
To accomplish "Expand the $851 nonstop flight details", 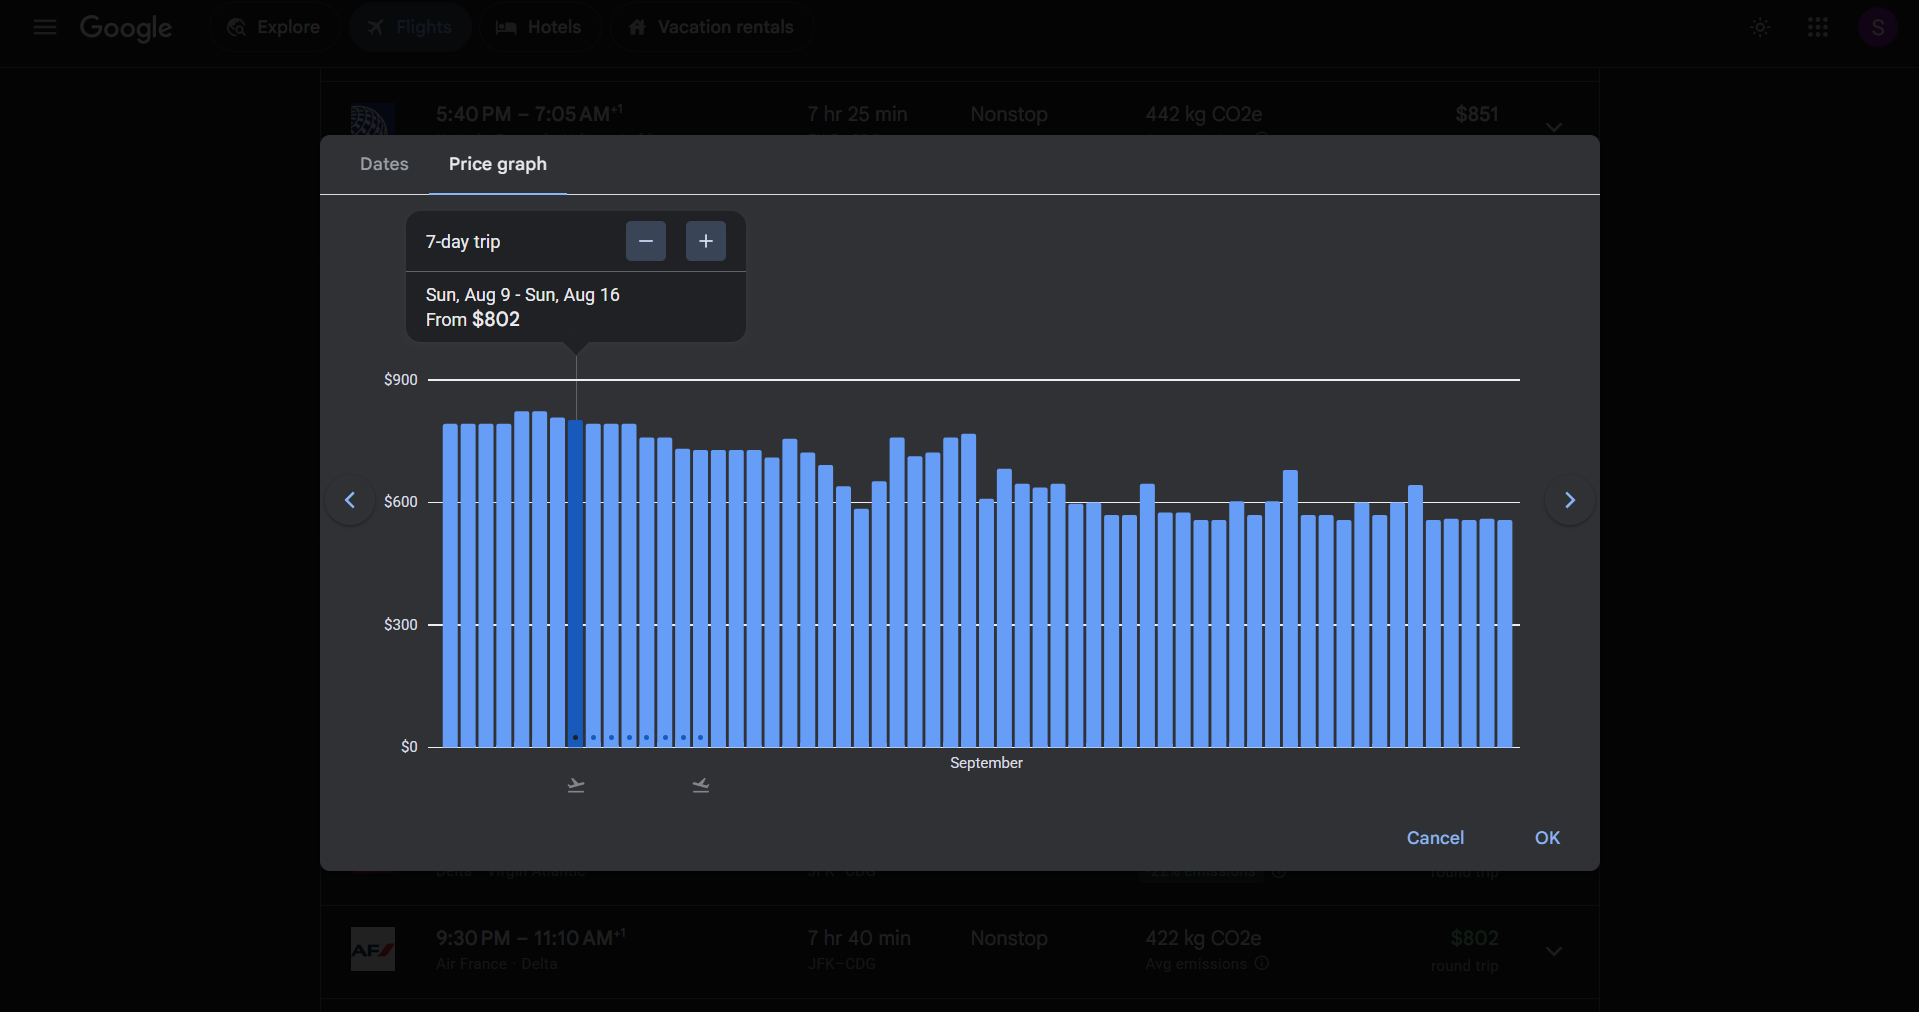I will coord(1553,126).
